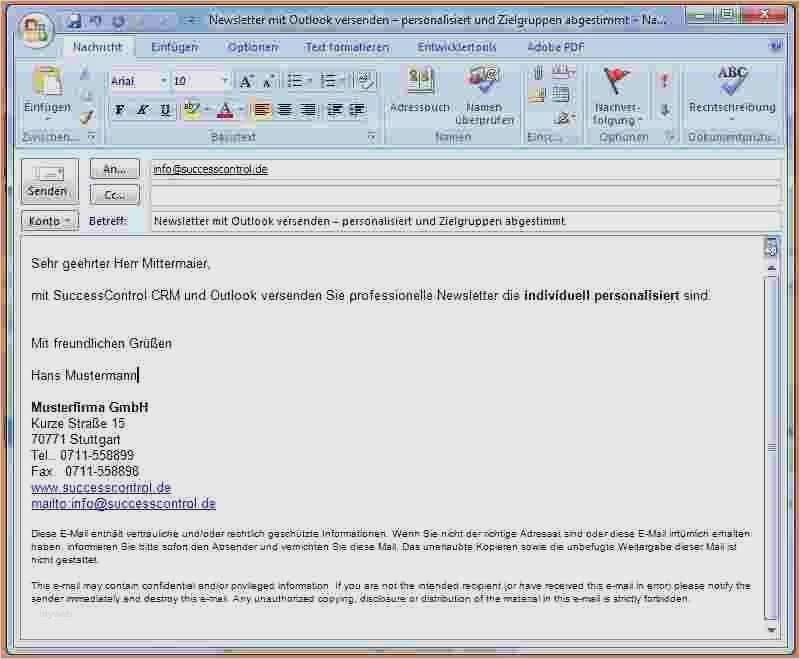The width and height of the screenshot is (800, 659).
Task: Toggle underline formatting
Action: [164, 110]
